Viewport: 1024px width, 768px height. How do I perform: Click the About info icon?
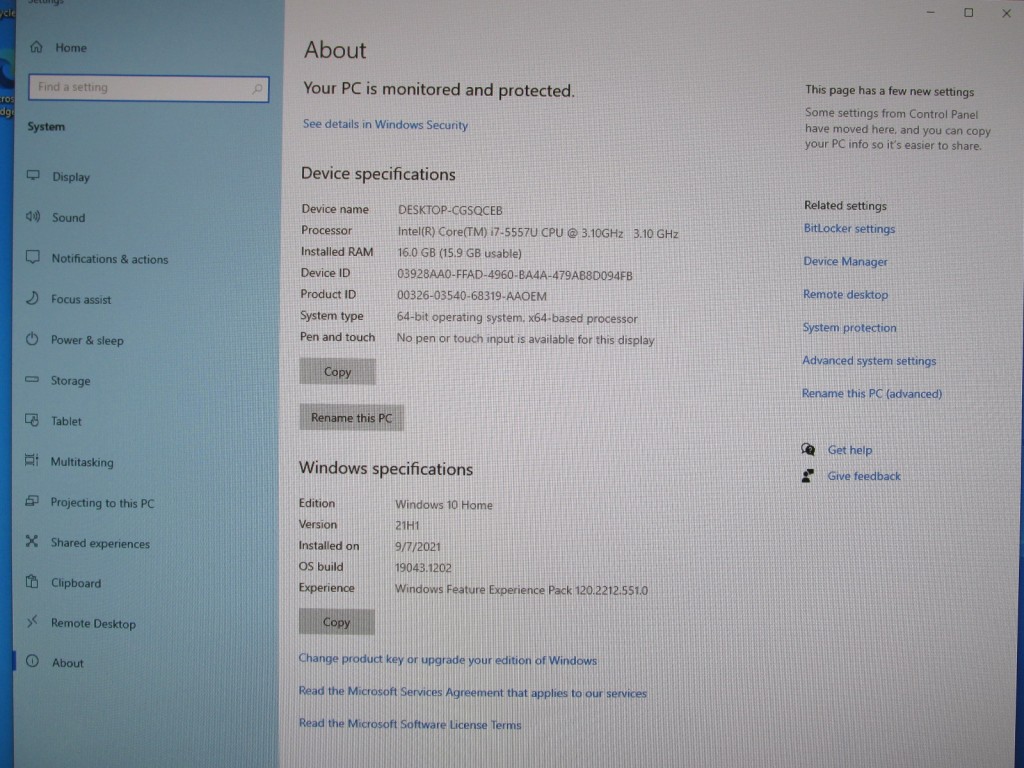tap(32, 662)
